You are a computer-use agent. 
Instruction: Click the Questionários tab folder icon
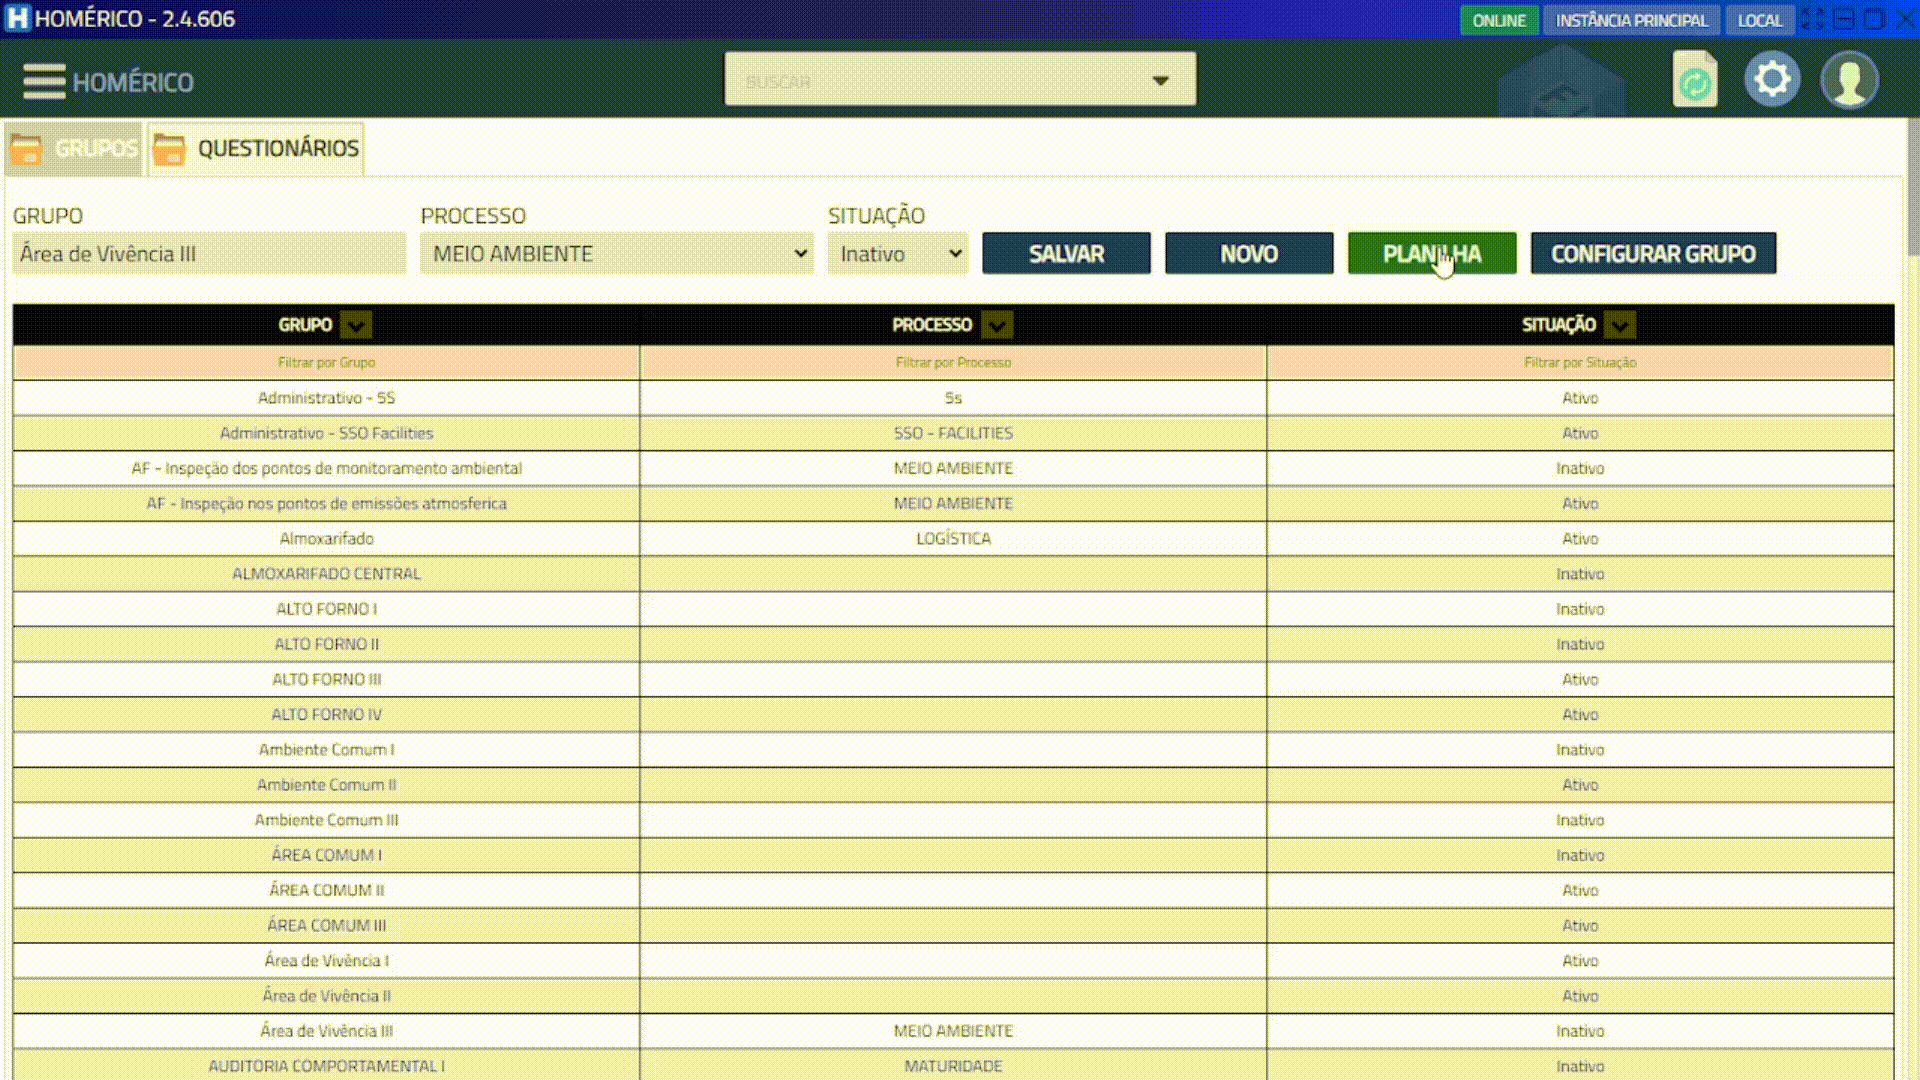[x=169, y=149]
